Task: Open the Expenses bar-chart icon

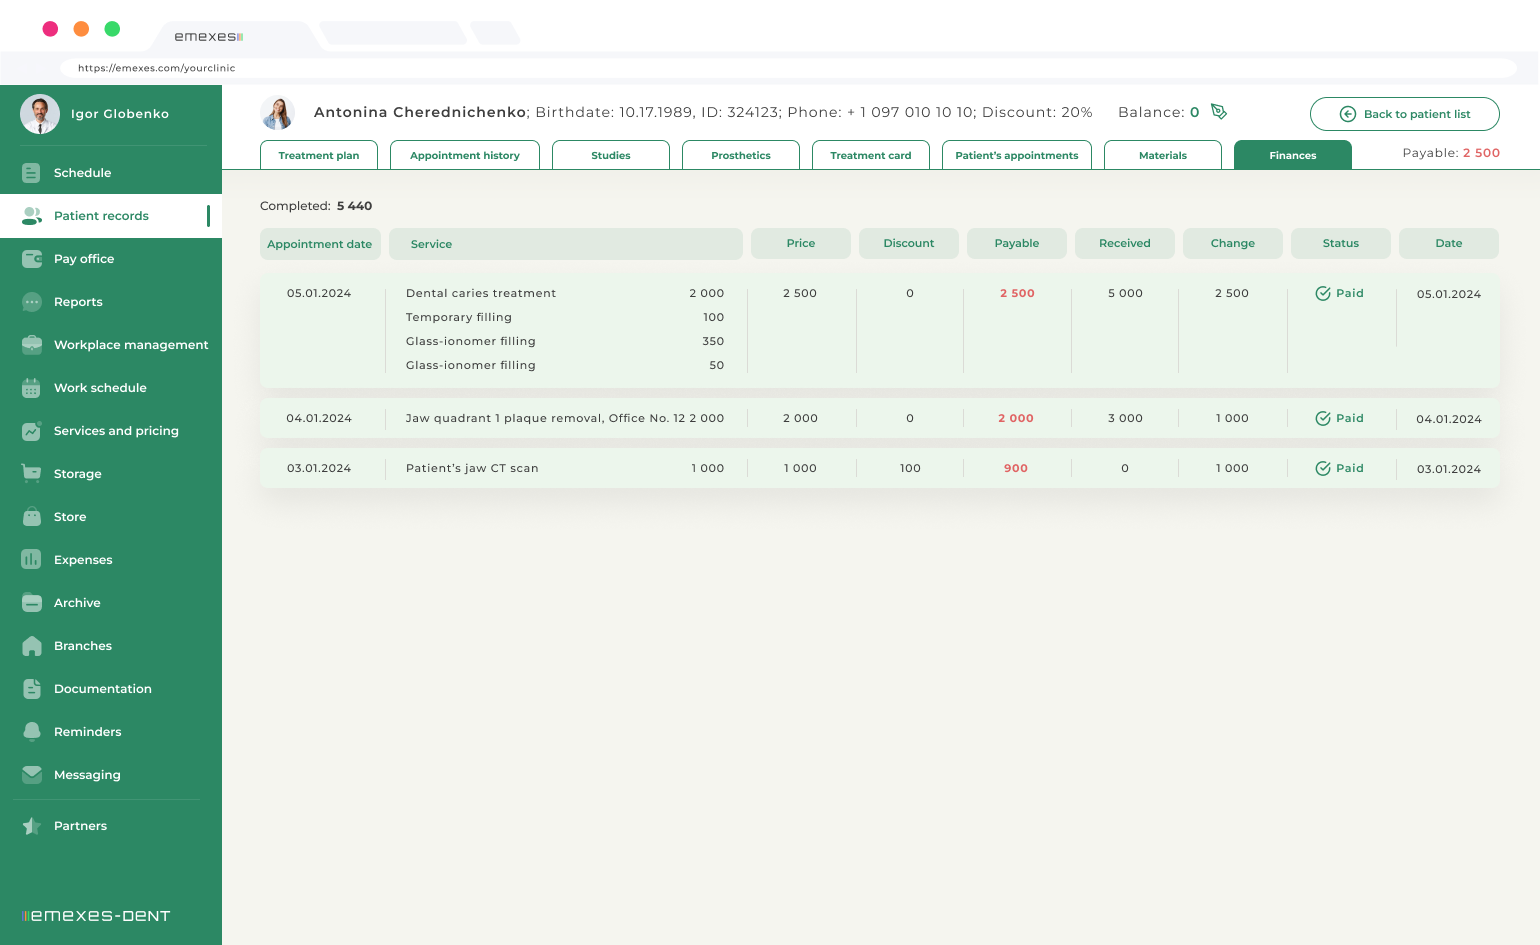Action: (x=32, y=560)
